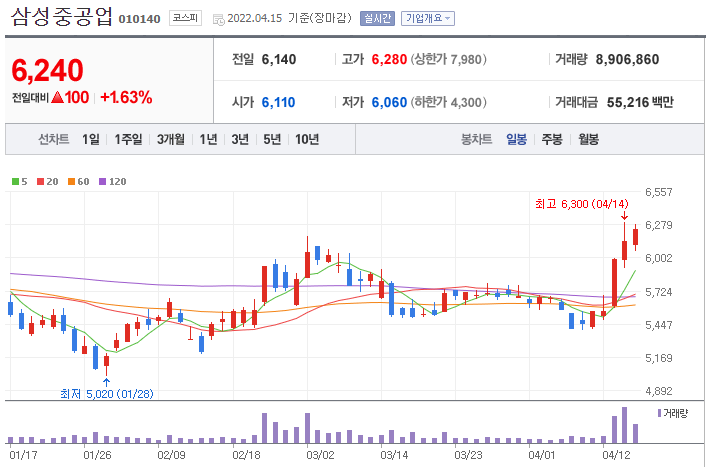
Task: Switch to 일봉 daily candle chart
Action: 516,140
